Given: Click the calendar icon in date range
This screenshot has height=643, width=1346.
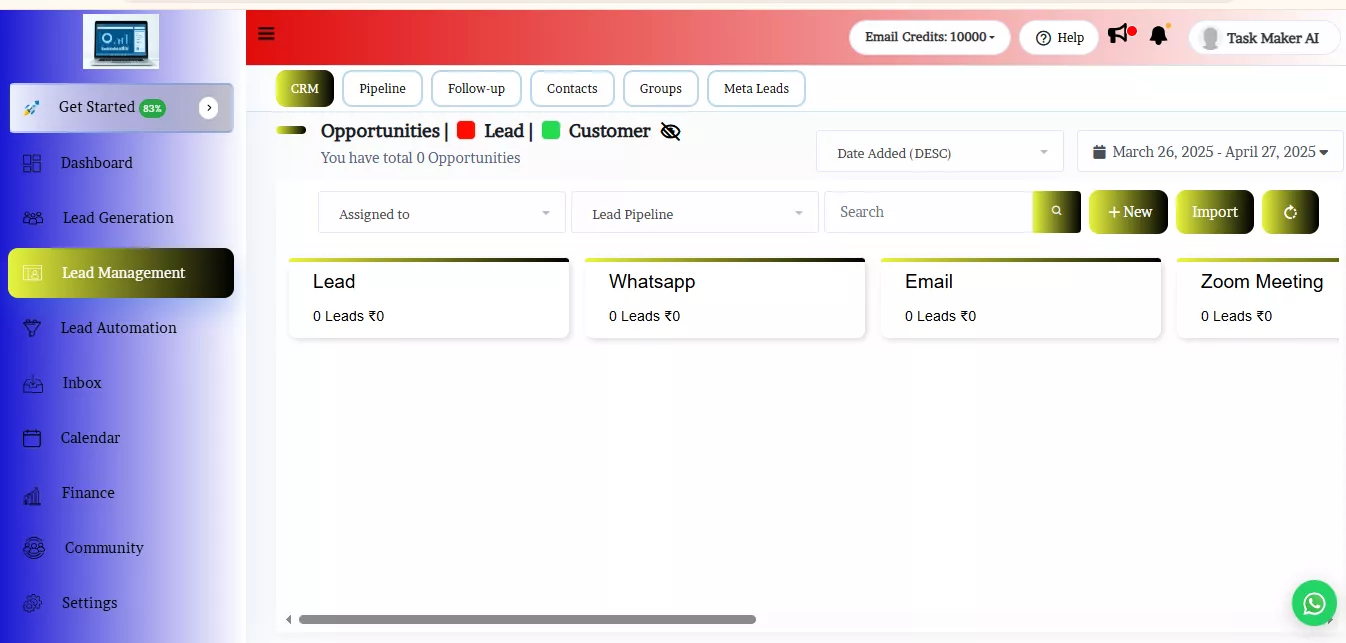Looking at the screenshot, I should (x=1099, y=152).
